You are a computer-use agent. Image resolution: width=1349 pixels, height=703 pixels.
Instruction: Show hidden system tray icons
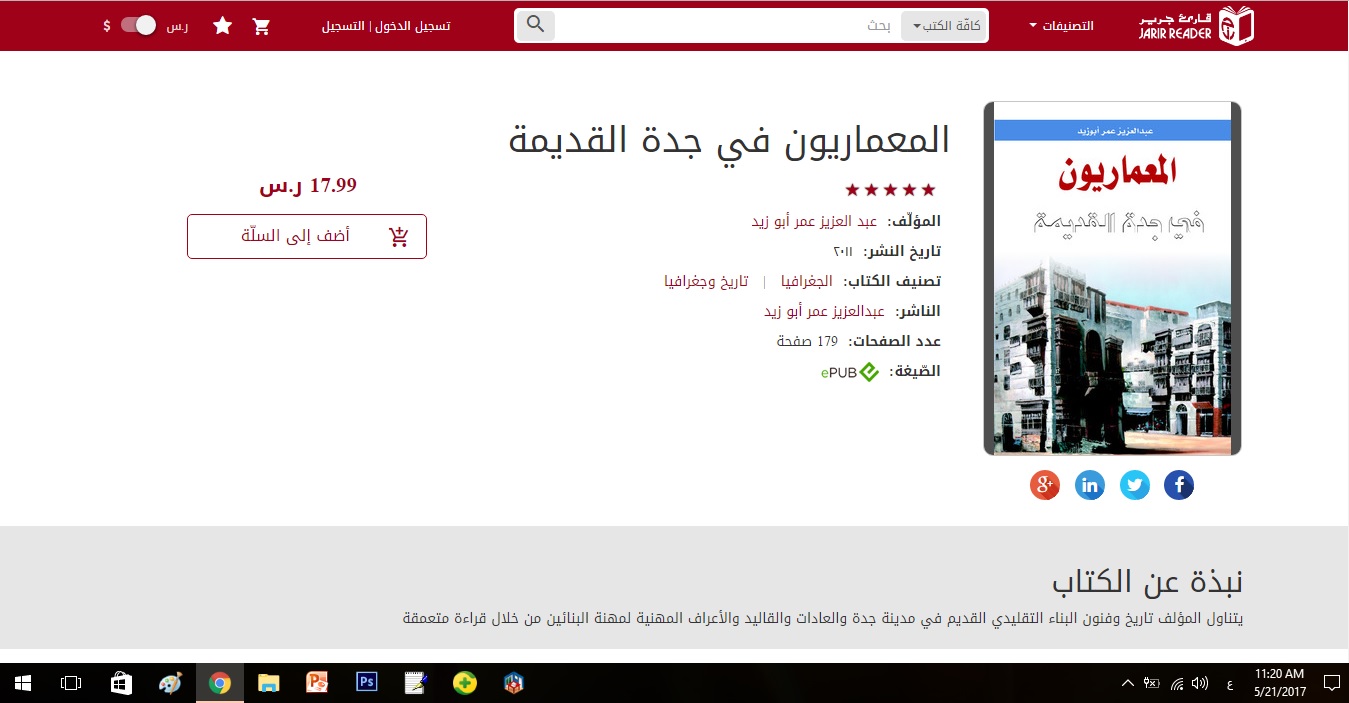pos(1128,683)
